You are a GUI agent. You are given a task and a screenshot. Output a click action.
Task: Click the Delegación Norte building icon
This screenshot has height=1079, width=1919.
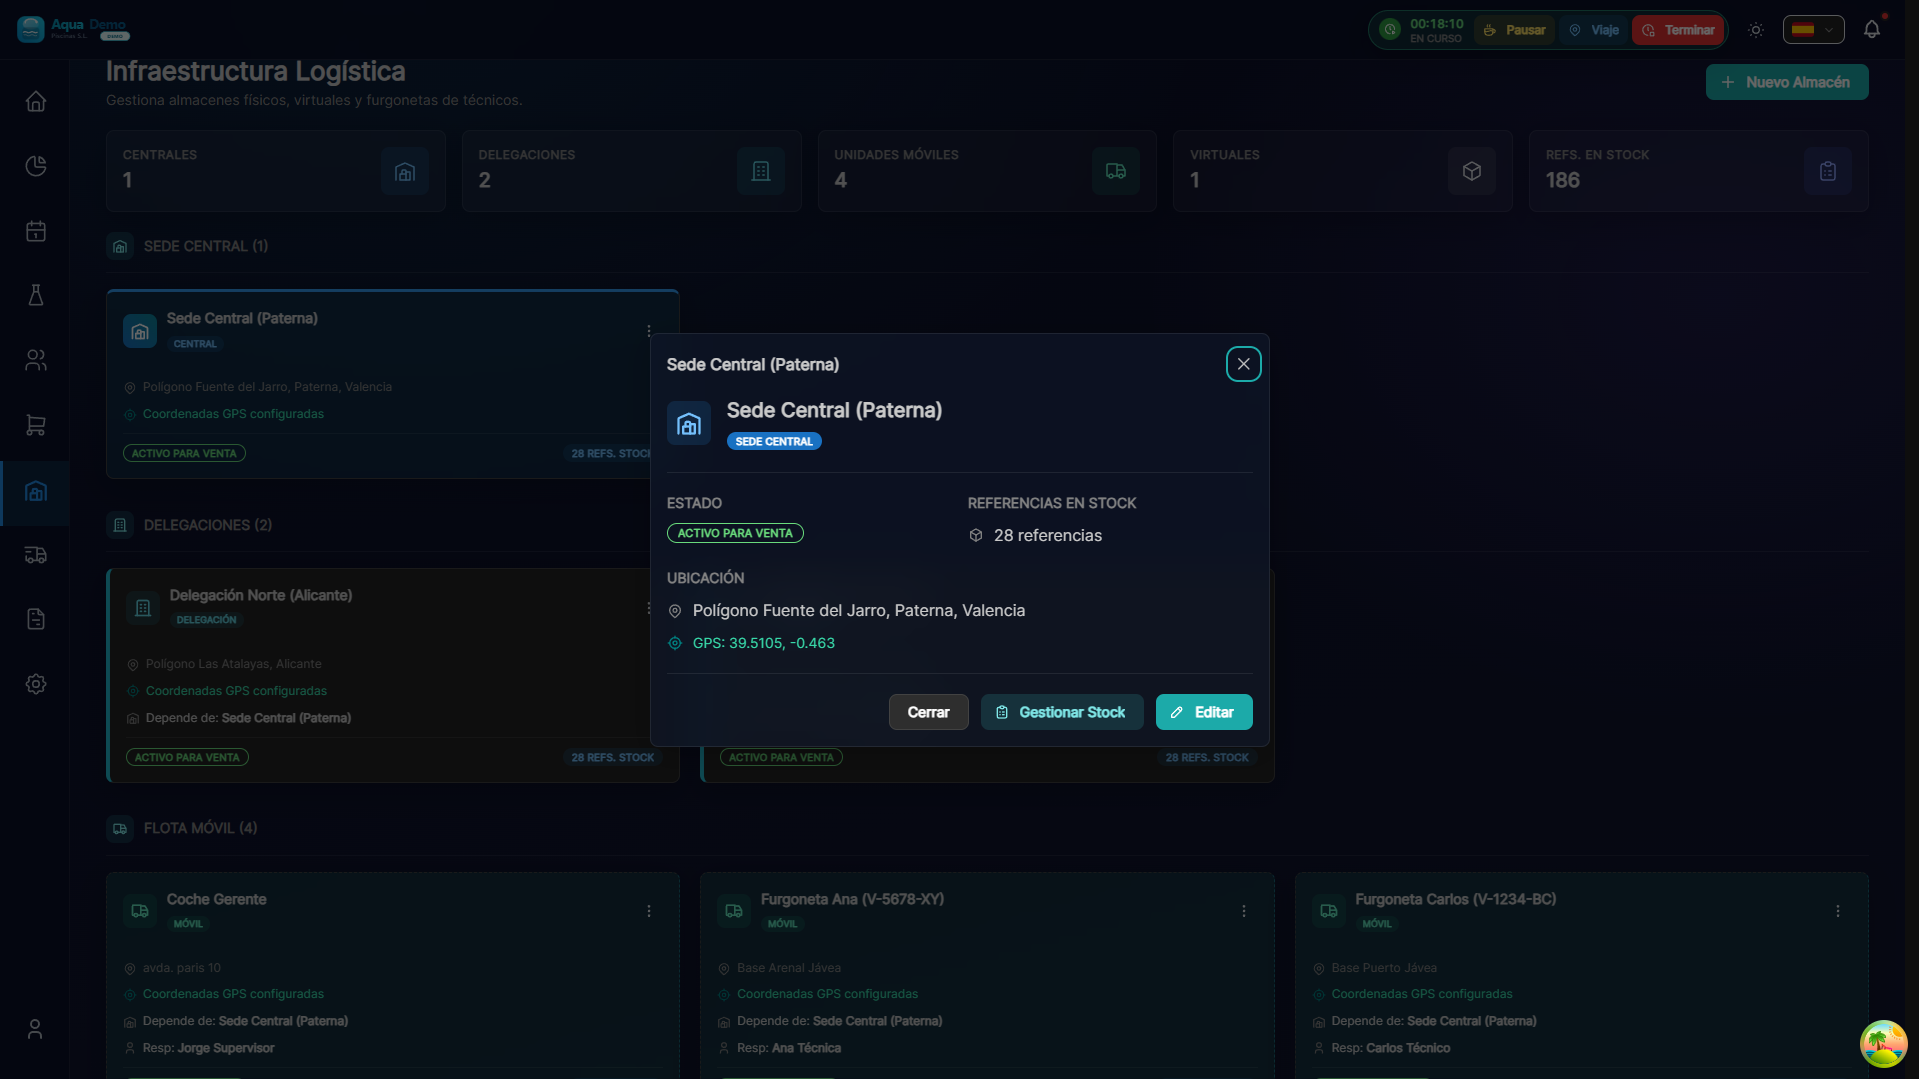(143, 608)
